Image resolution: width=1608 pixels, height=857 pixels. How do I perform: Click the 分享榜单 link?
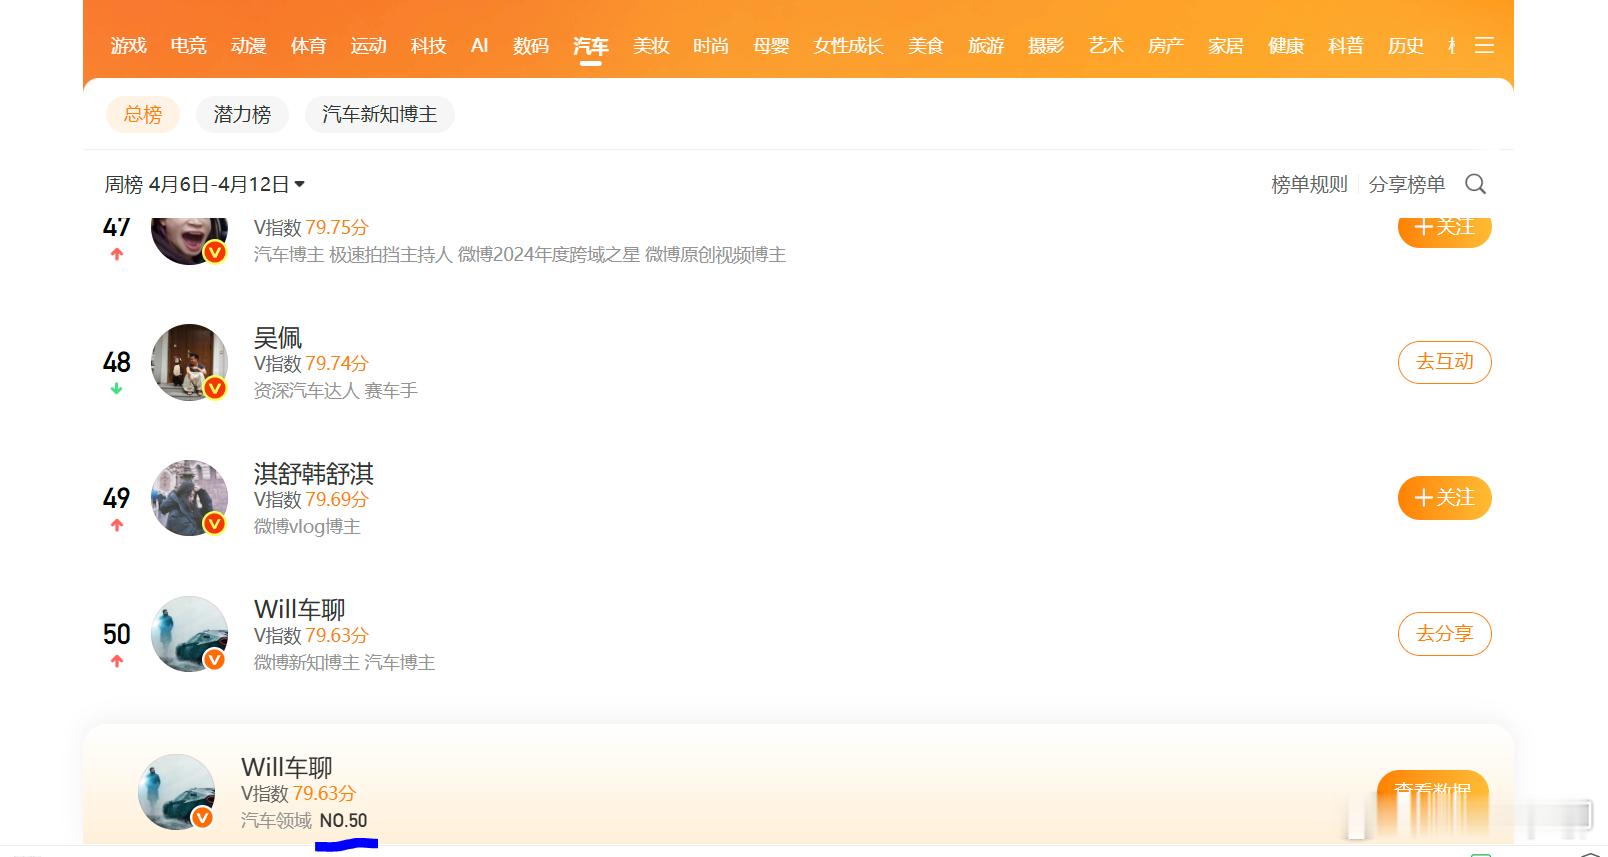(1407, 184)
